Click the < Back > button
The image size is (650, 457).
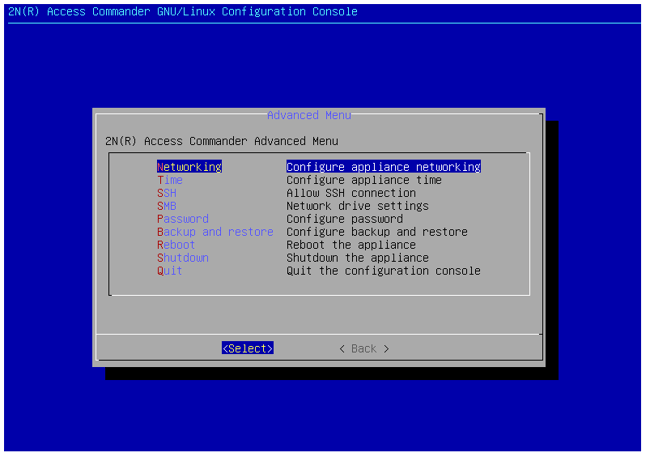pos(364,348)
